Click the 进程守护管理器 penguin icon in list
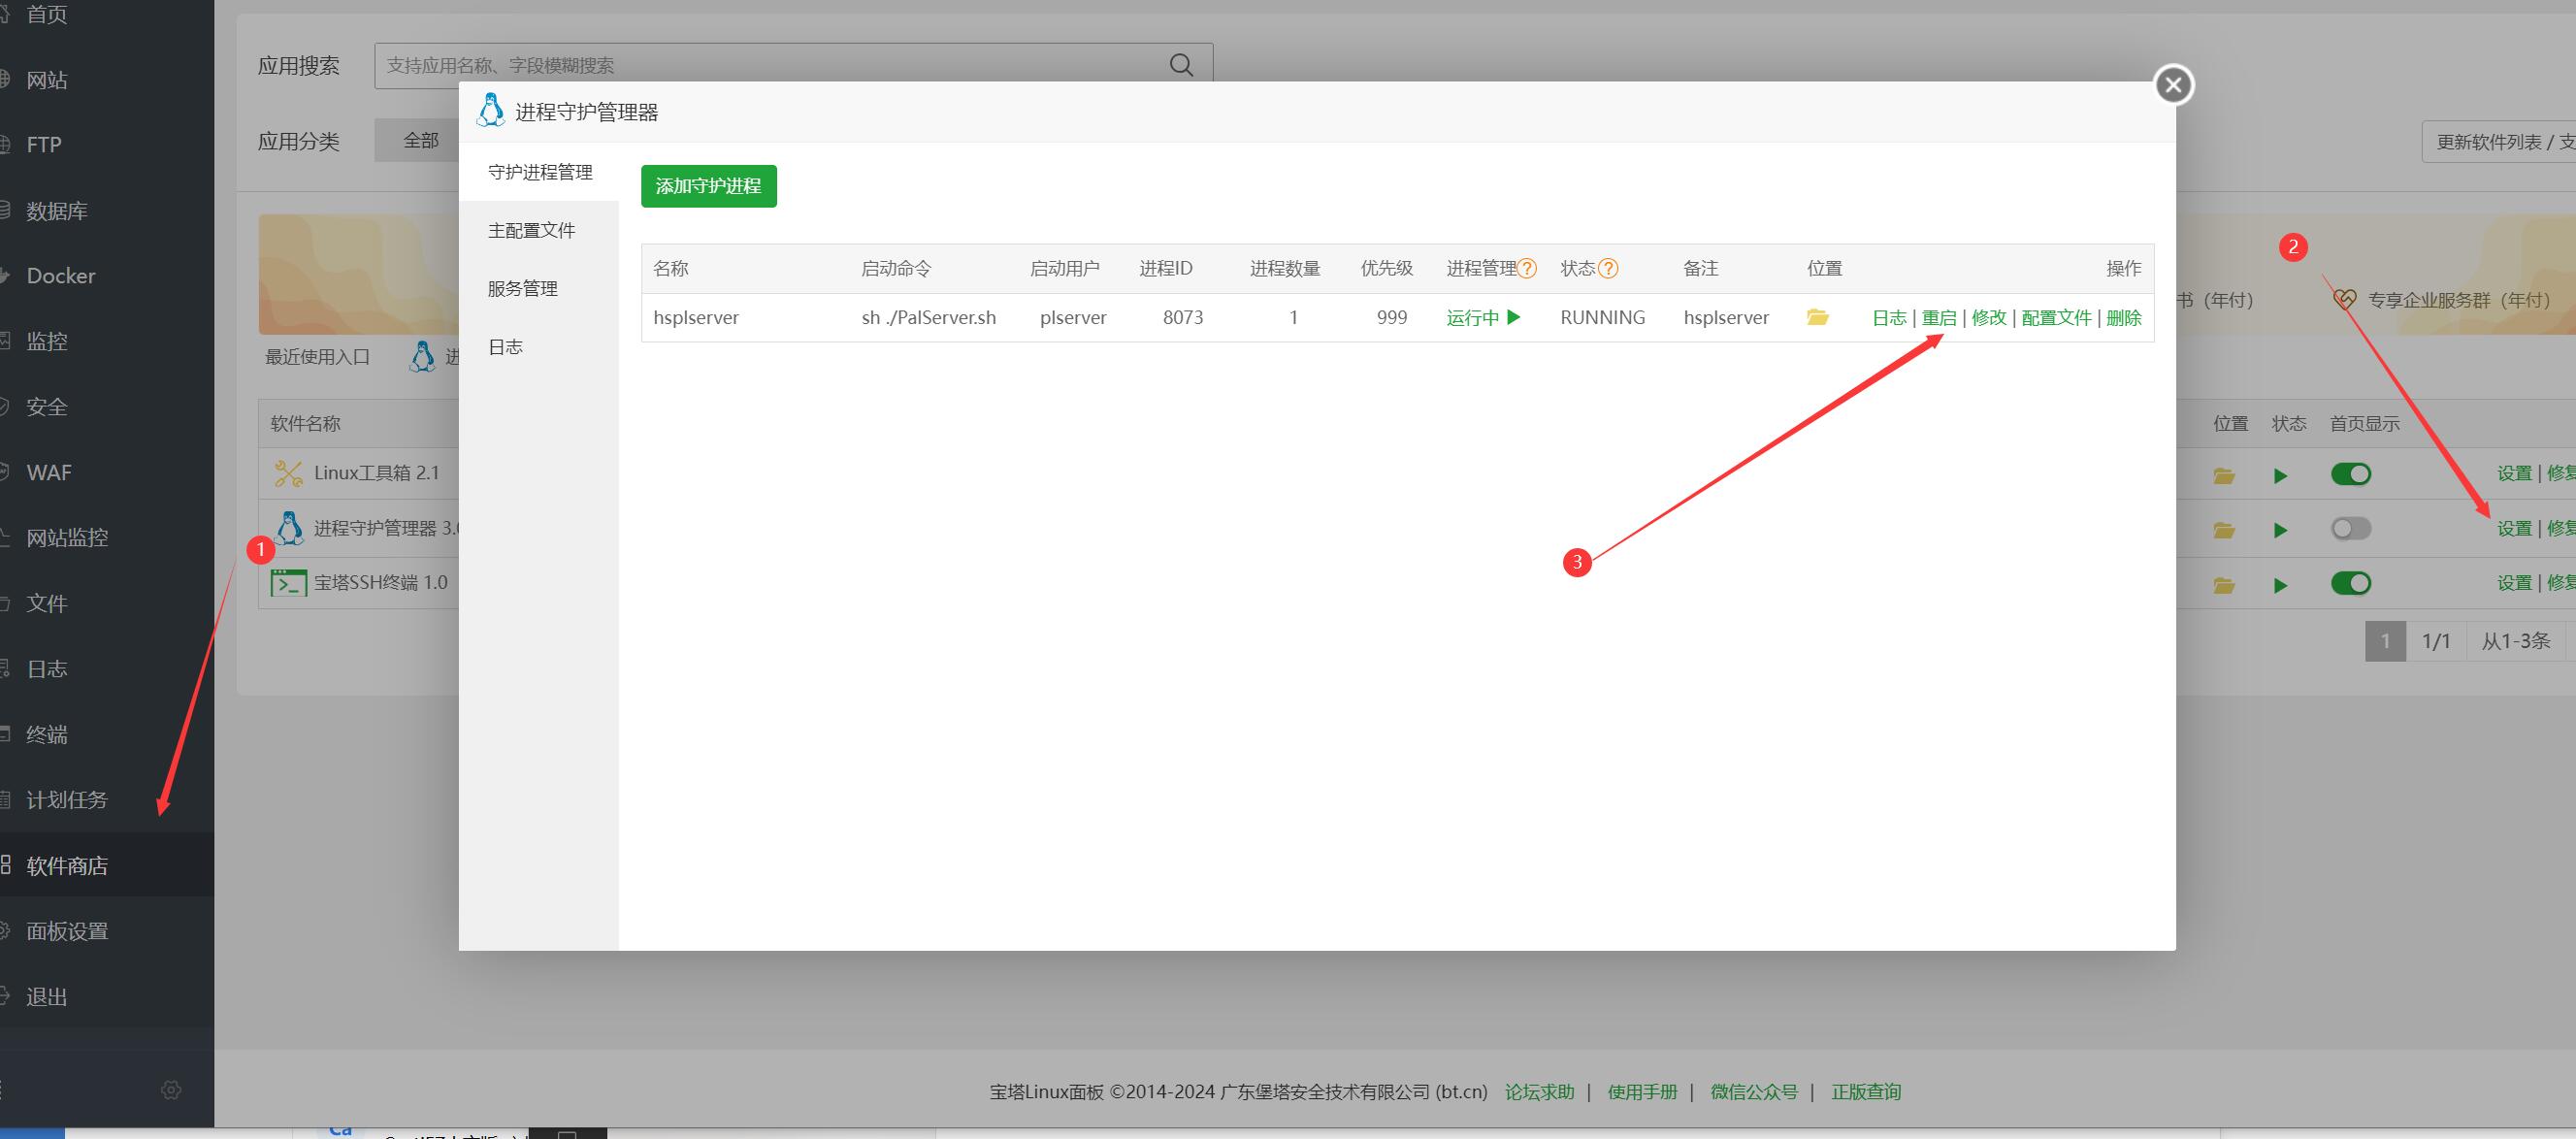 pos(289,527)
